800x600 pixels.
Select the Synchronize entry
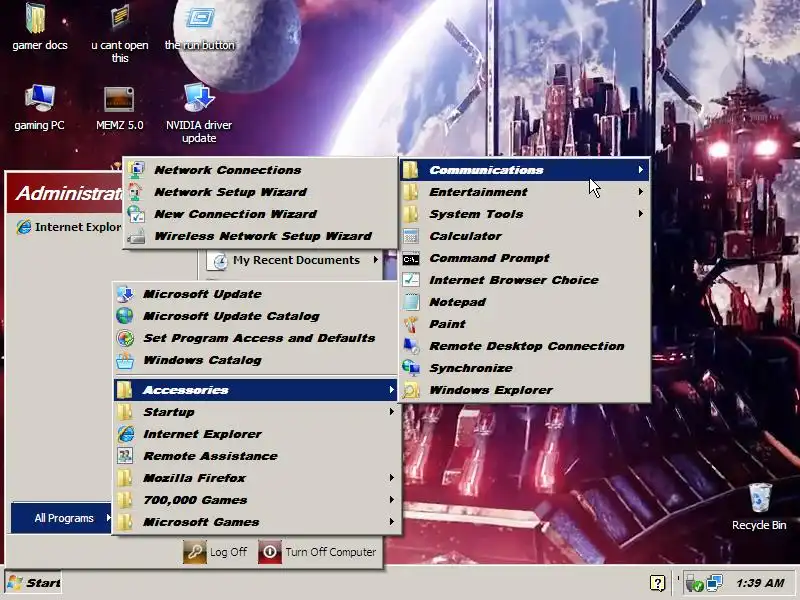point(525,368)
